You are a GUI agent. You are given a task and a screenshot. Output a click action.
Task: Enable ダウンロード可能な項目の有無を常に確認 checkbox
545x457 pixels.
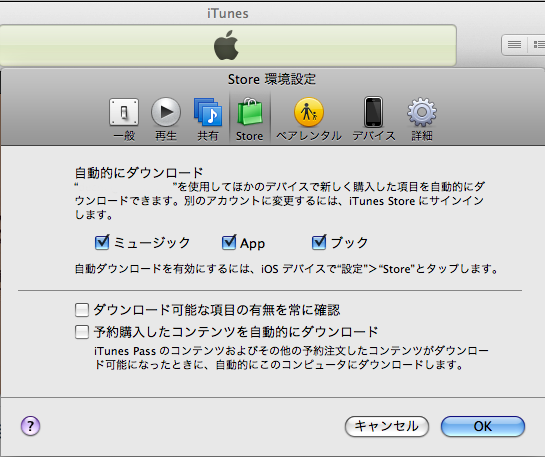pyautogui.click(x=82, y=310)
